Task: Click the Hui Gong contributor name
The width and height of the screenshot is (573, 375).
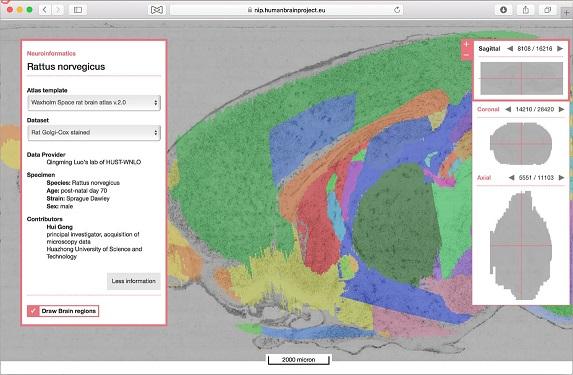Action: [60, 227]
